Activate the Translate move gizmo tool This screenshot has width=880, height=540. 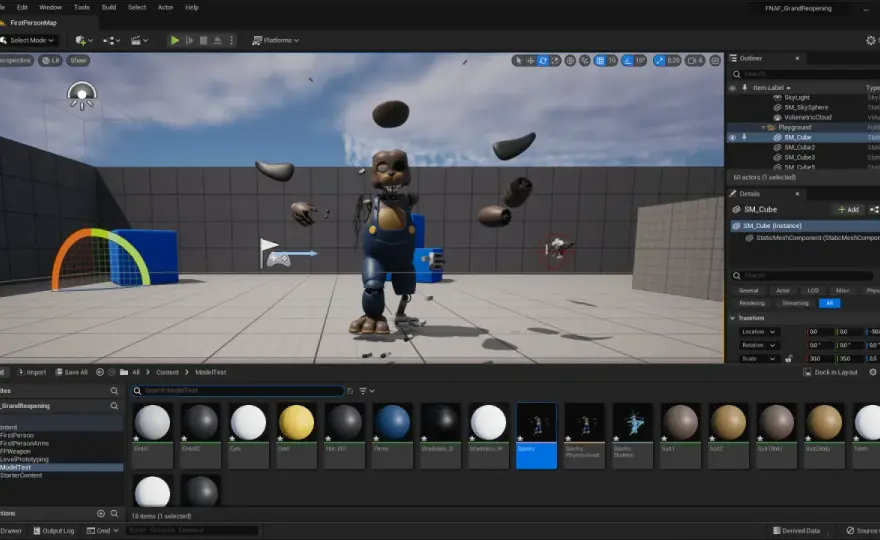click(x=530, y=61)
